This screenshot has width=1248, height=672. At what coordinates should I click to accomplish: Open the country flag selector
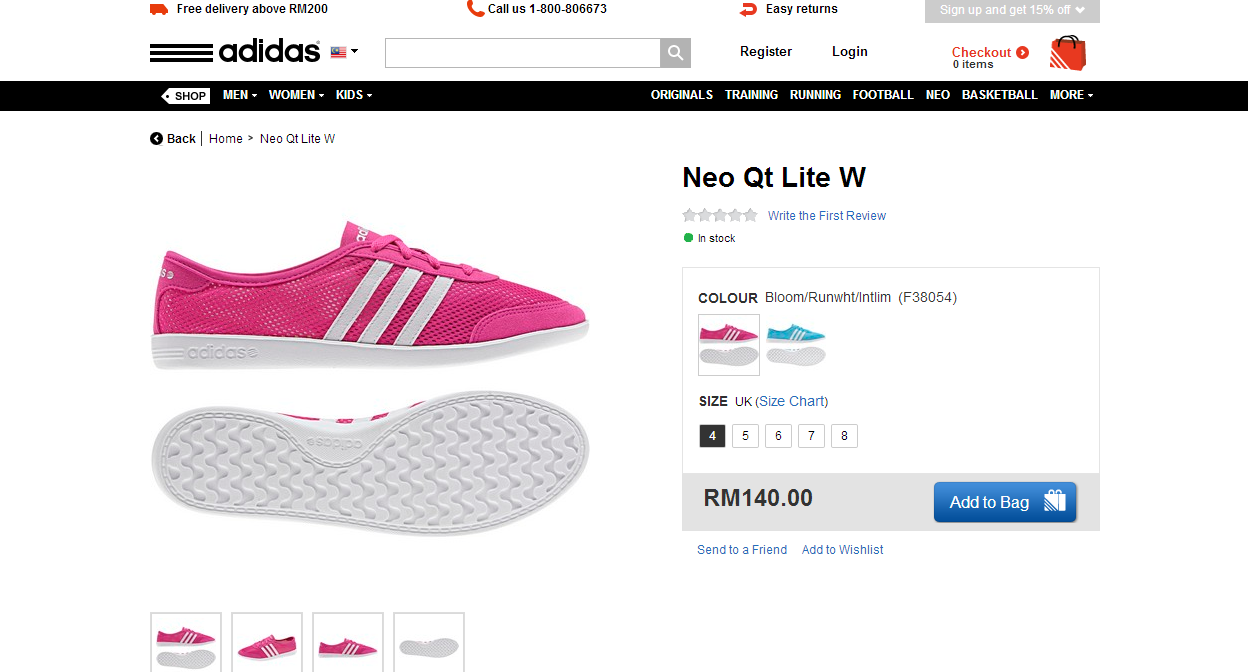click(344, 52)
